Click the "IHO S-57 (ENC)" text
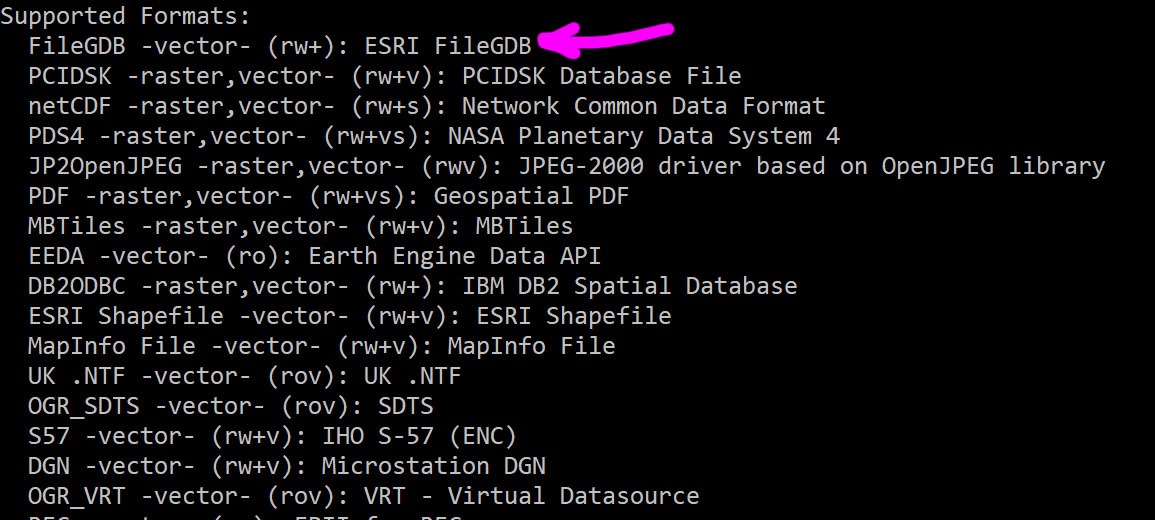1155x520 pixels. (419, 437)
